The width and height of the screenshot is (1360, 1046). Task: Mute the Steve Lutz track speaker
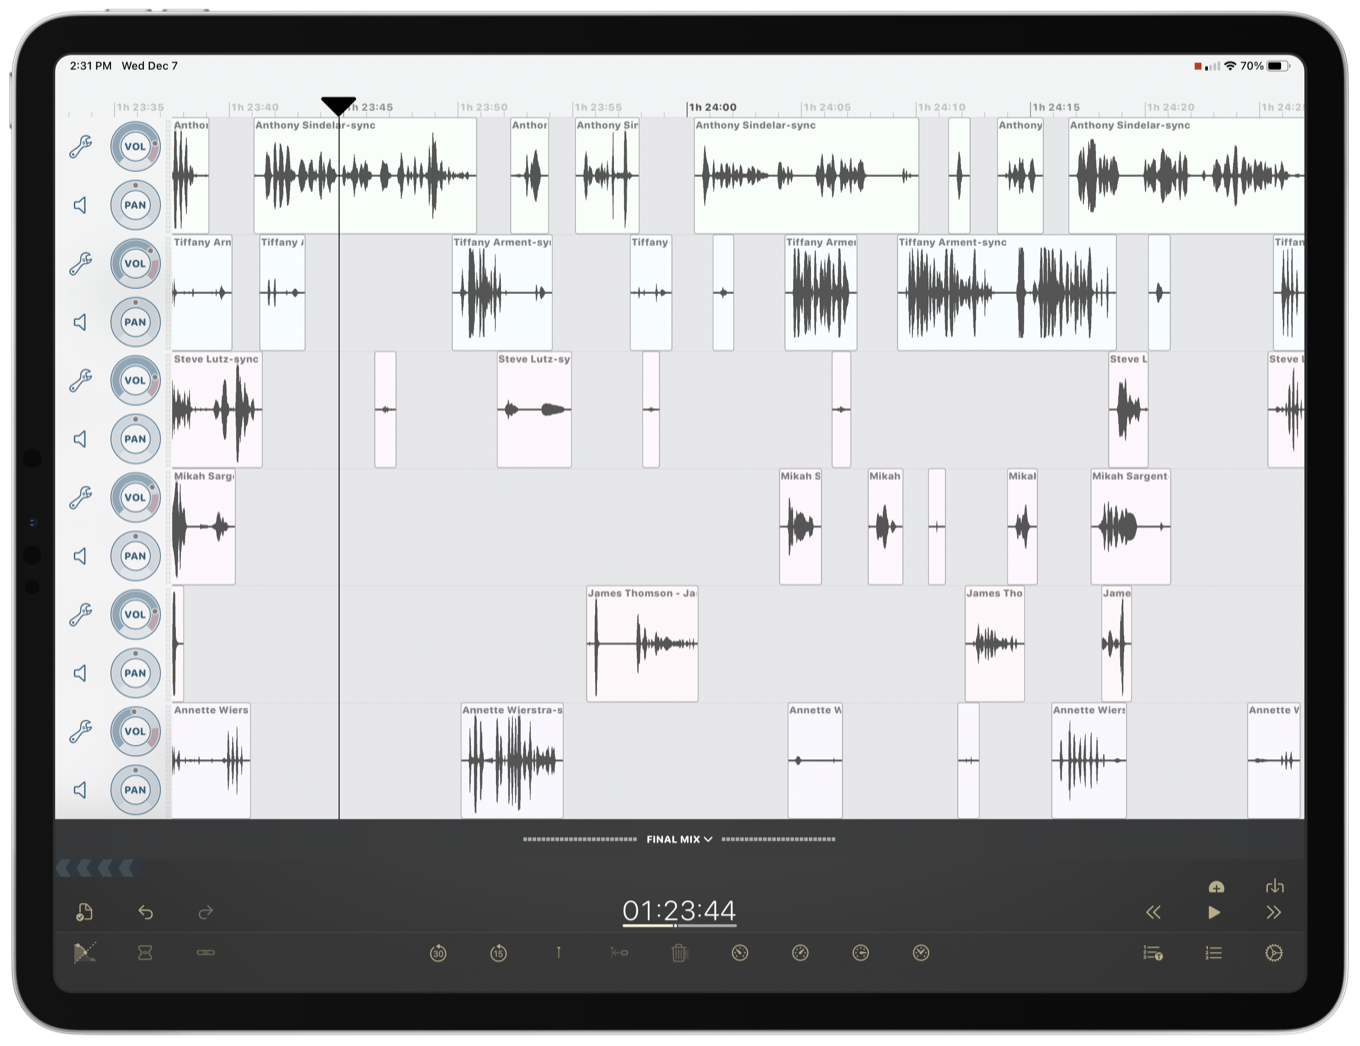(80, 439)
